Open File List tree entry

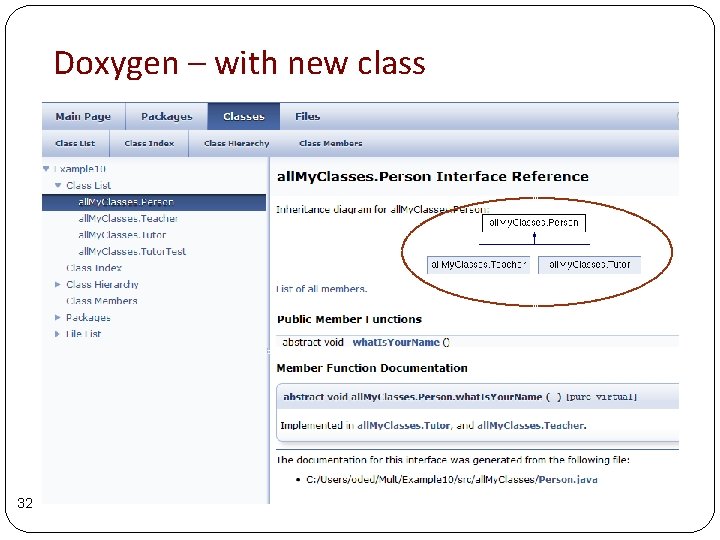[84, 334]
